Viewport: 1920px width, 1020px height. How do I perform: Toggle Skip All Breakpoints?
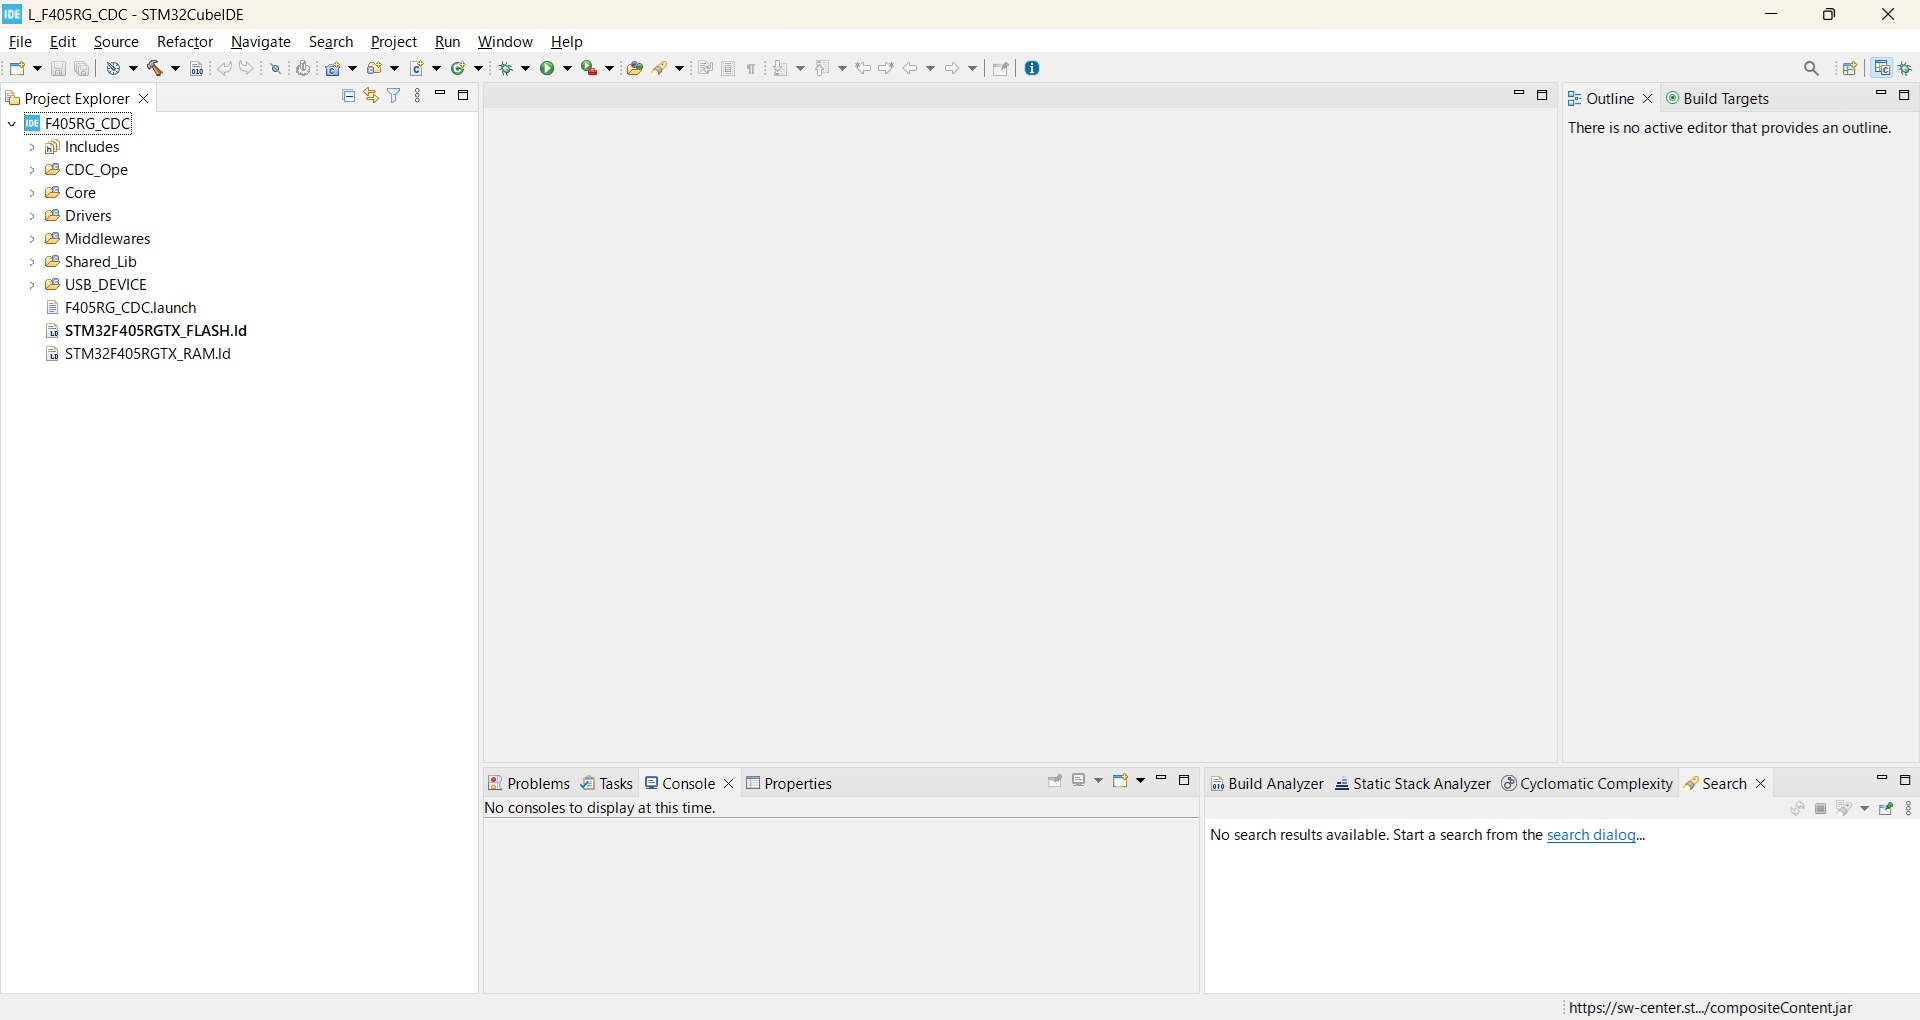(x=276, y=69)
